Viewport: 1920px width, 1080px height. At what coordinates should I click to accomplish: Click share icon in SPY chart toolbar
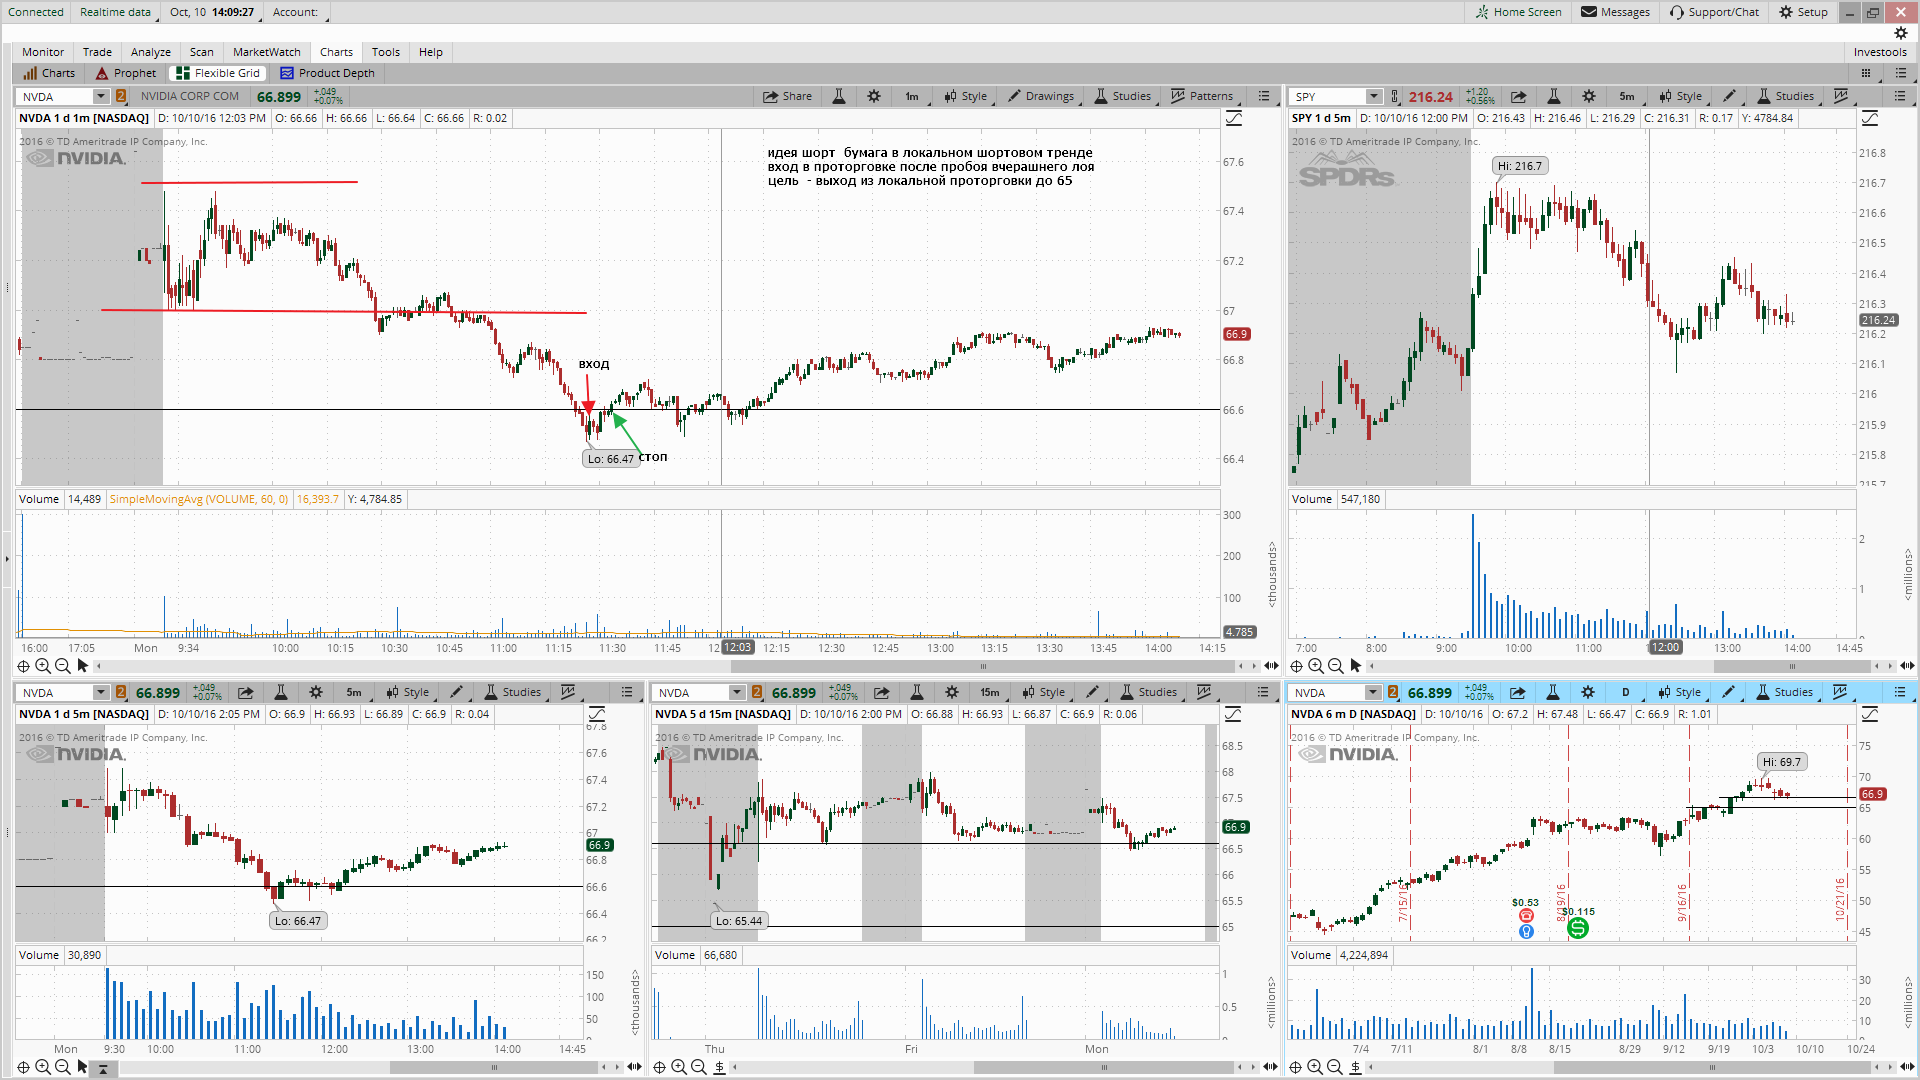click(1518, 96)
